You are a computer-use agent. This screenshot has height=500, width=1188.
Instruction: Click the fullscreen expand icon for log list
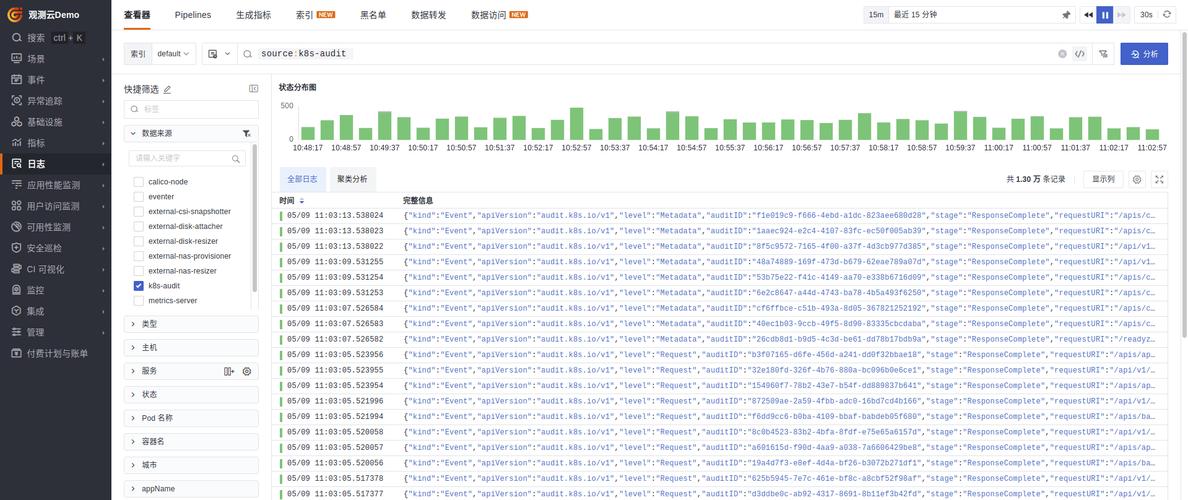(1159, 180)
